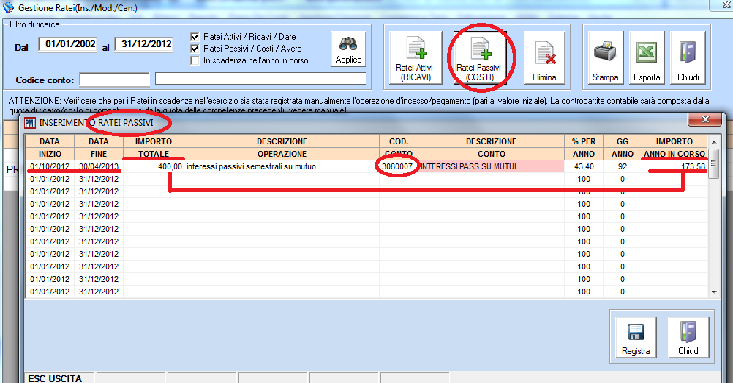
Task: Select first row GG Anno cell 92
Action: (x=622, y=166)
